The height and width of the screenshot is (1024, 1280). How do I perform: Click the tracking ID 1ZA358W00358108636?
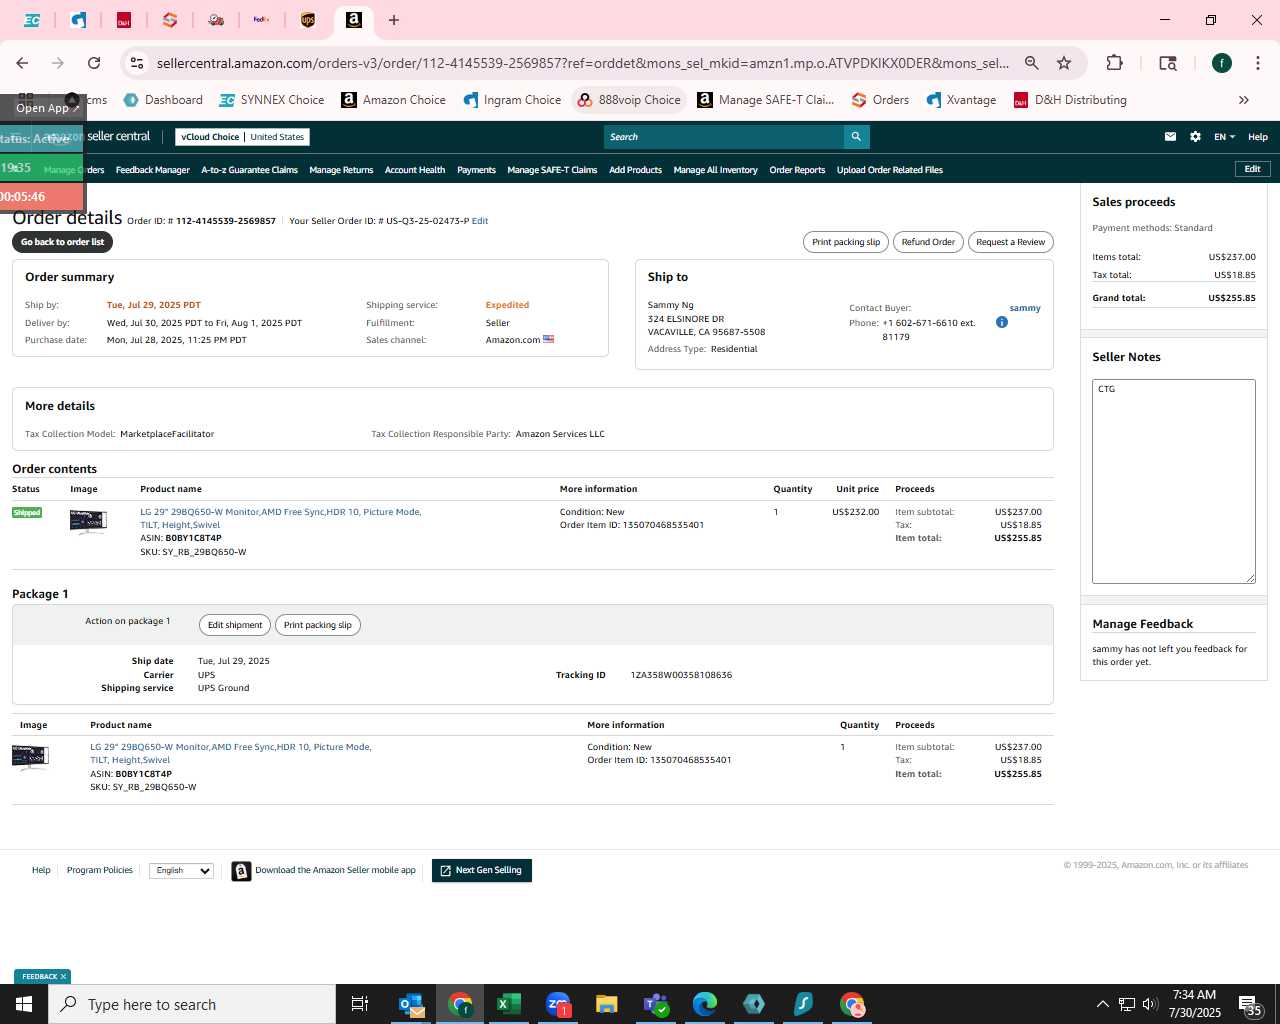pyautogui.click(x=681, y=675)
